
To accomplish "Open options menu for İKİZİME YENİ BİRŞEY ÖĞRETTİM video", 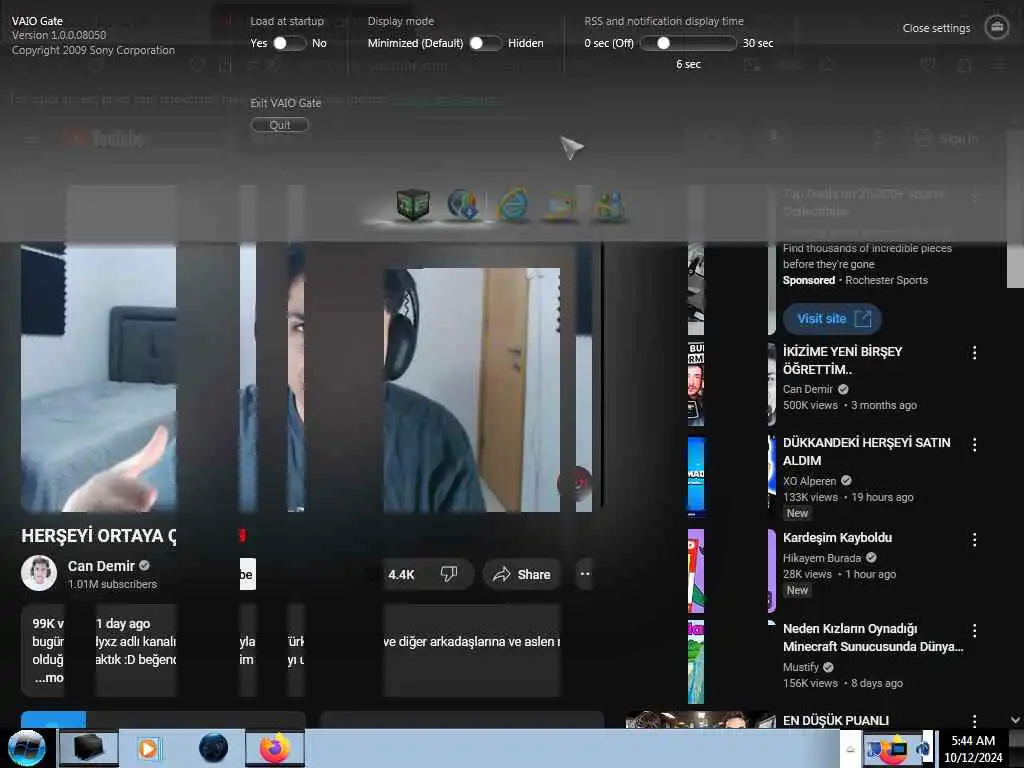I will pyautogui.click(x=974, y=353).
